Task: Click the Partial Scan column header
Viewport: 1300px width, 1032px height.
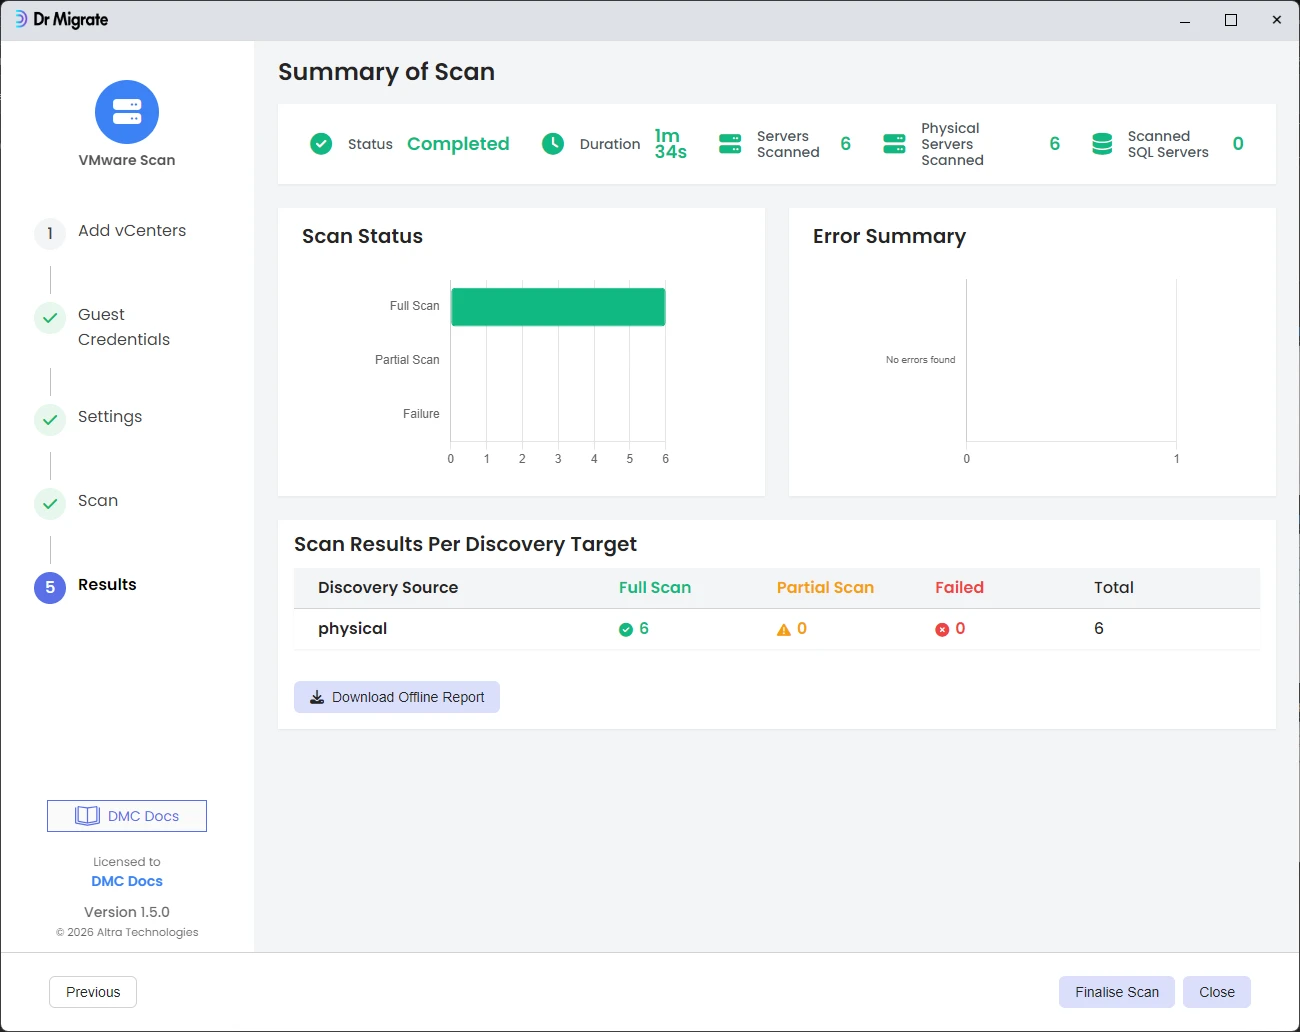Action: [x=825, y=588]
